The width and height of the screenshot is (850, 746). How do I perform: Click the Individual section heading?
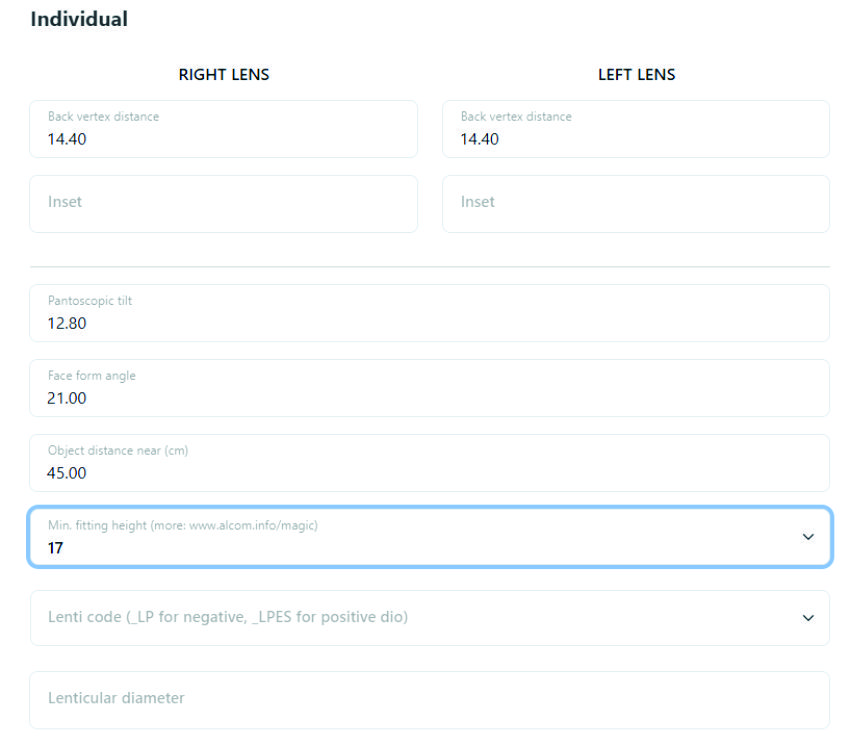pyautogui.click(x=79, y=19)
